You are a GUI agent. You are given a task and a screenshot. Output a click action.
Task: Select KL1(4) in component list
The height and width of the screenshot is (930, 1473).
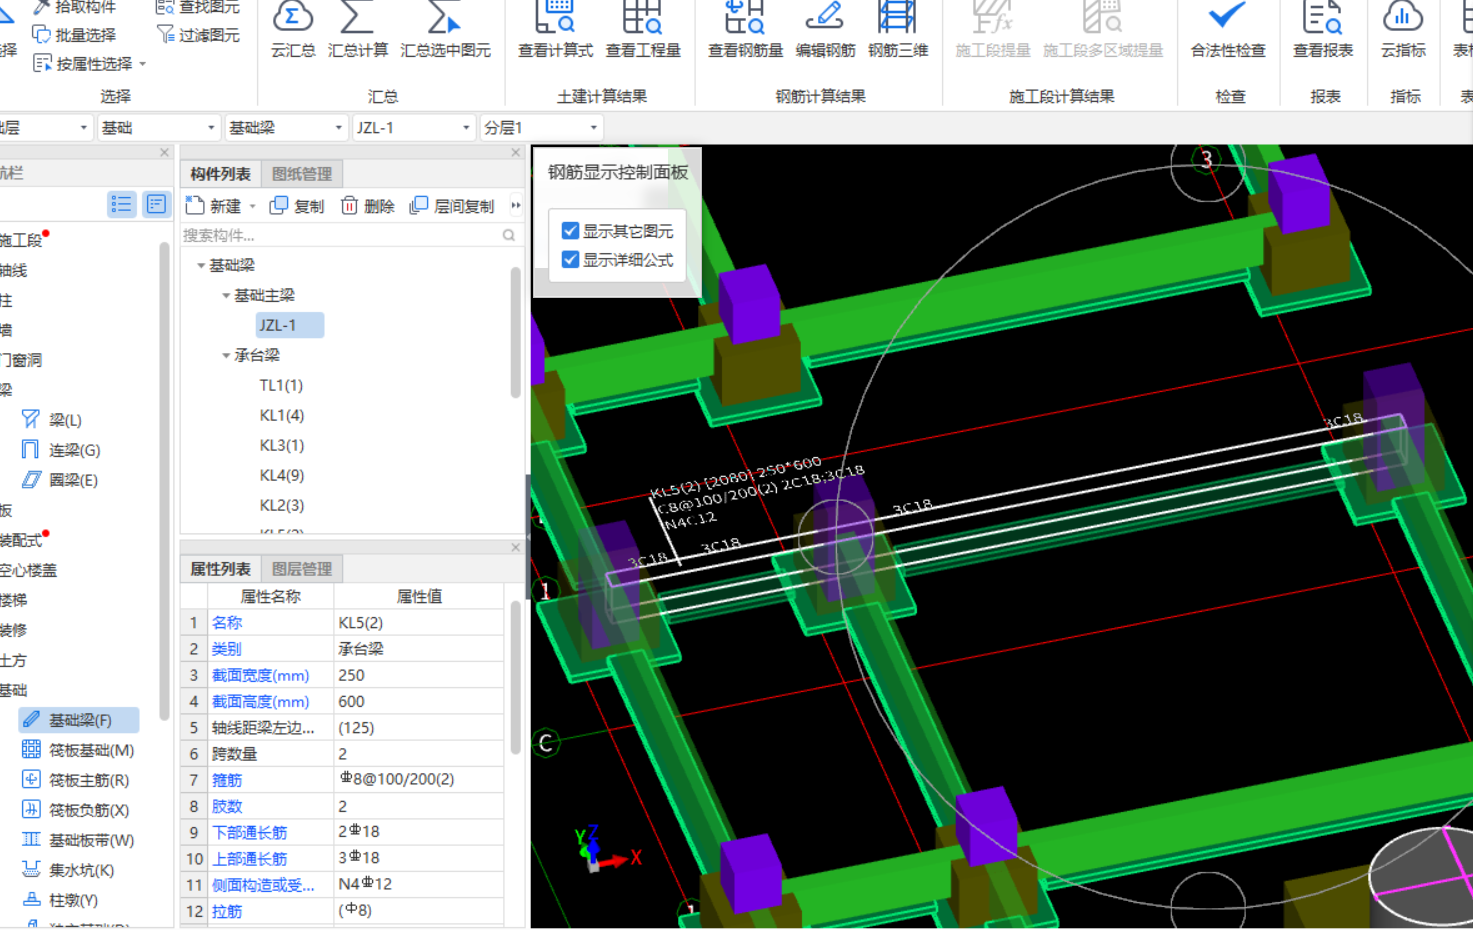click(x=282, y=415)
